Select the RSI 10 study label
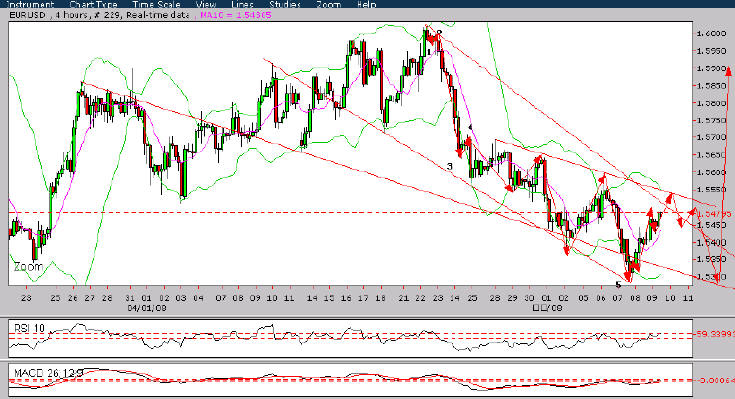The width and height of the screenshot is (735, 399). (x=30, y=328)
